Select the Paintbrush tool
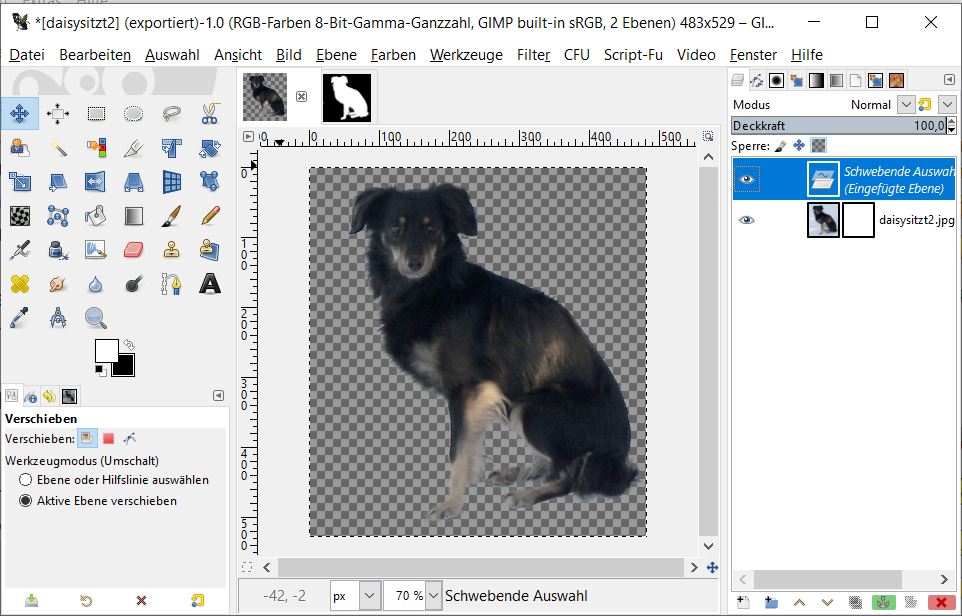 (x=172, y=216)
